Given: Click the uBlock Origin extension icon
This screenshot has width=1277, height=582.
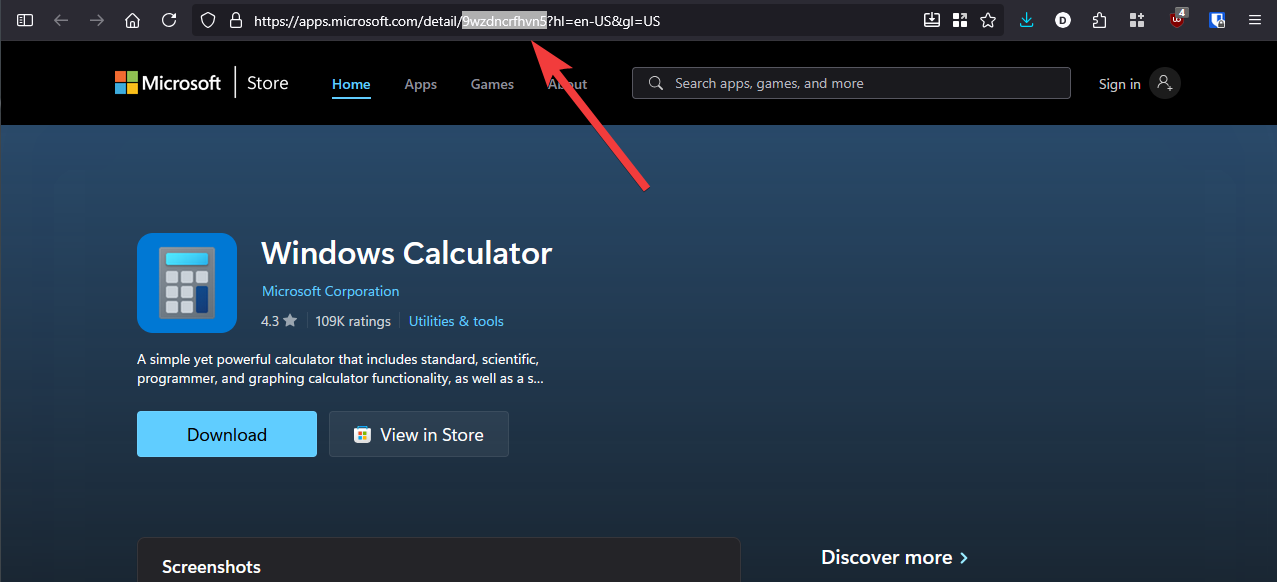Looking at the screenshot, I should coord(1177,20).
